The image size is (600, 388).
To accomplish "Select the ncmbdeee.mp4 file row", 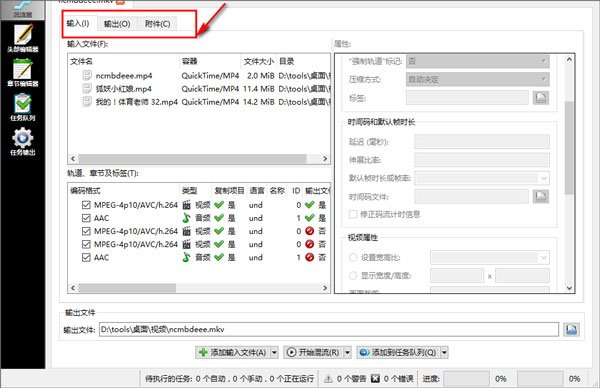I will (199, 75).
